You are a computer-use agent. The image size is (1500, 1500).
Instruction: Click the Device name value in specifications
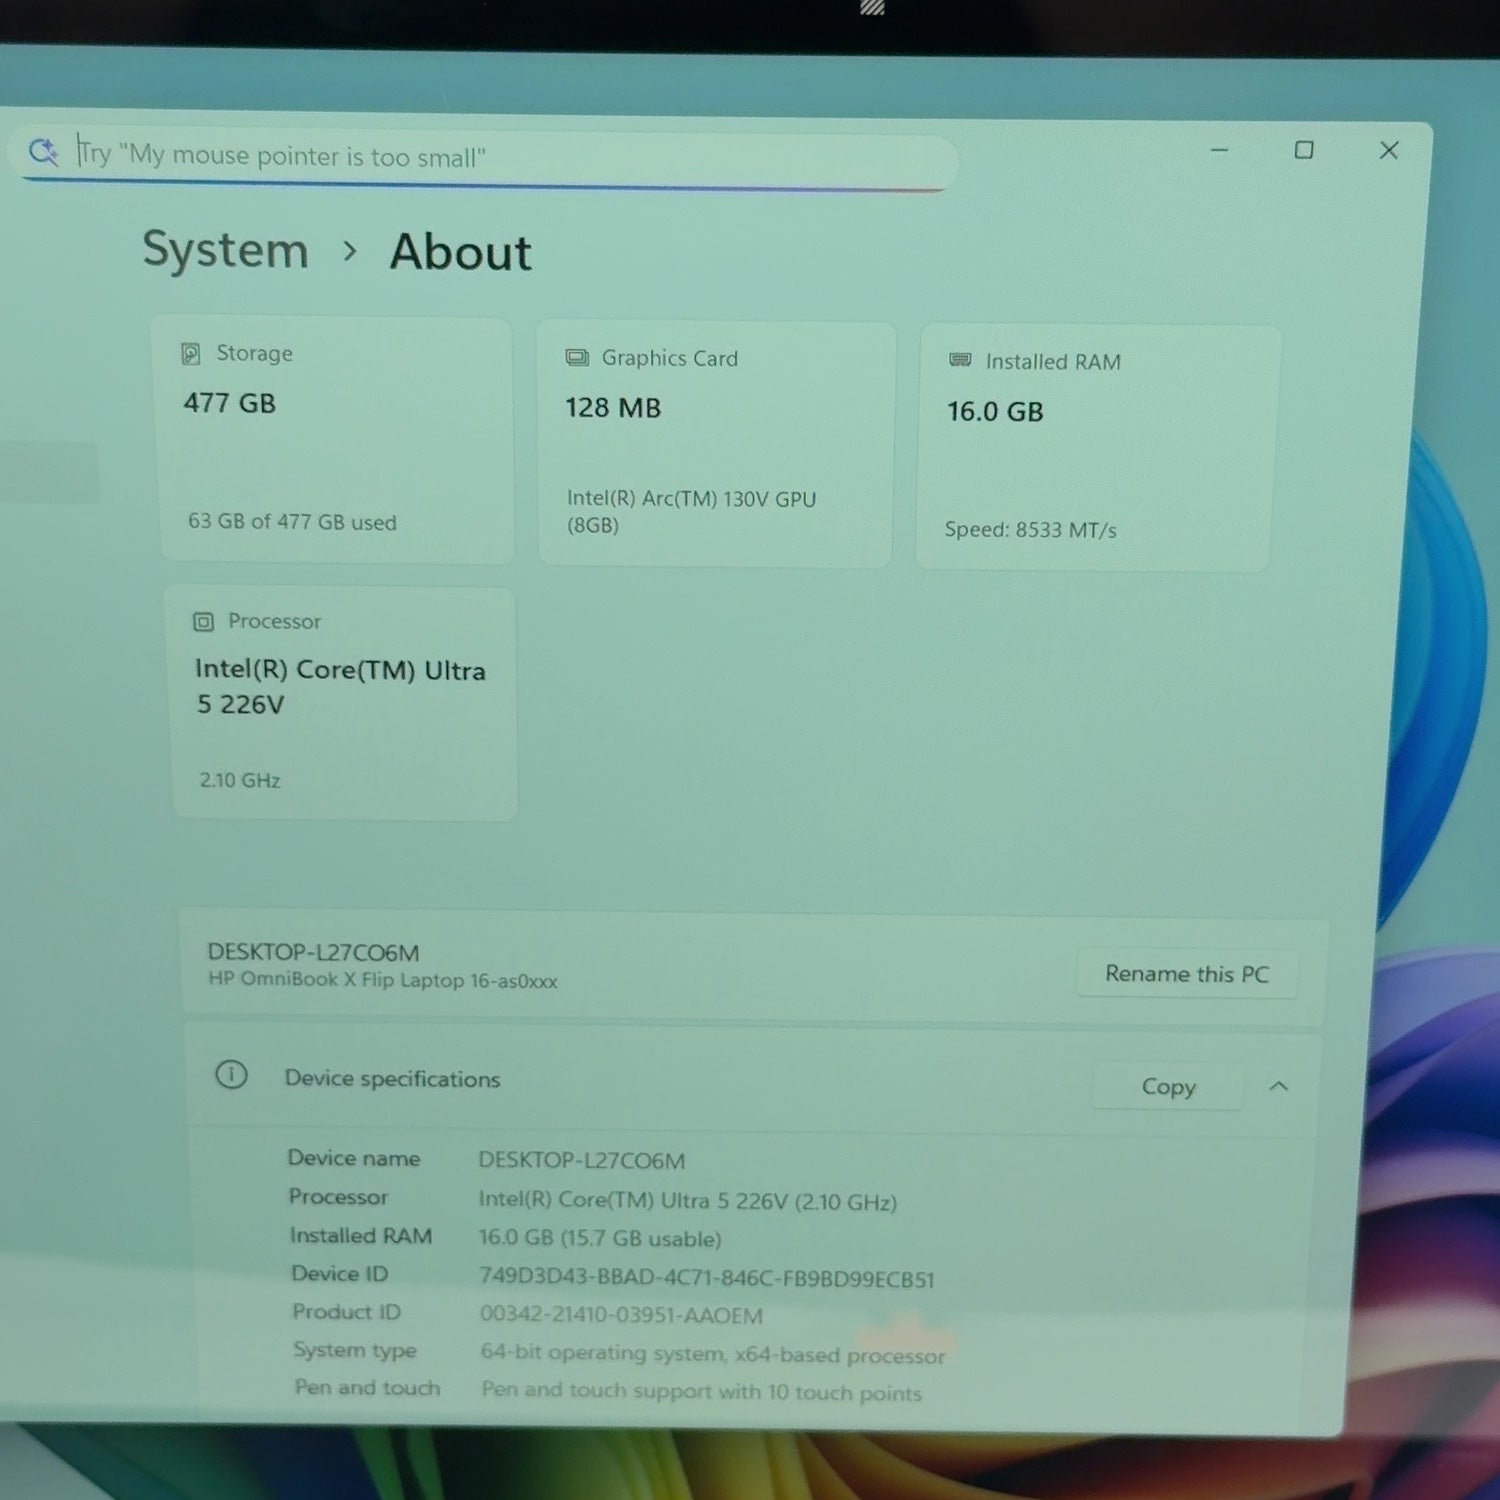point(581,1160)
